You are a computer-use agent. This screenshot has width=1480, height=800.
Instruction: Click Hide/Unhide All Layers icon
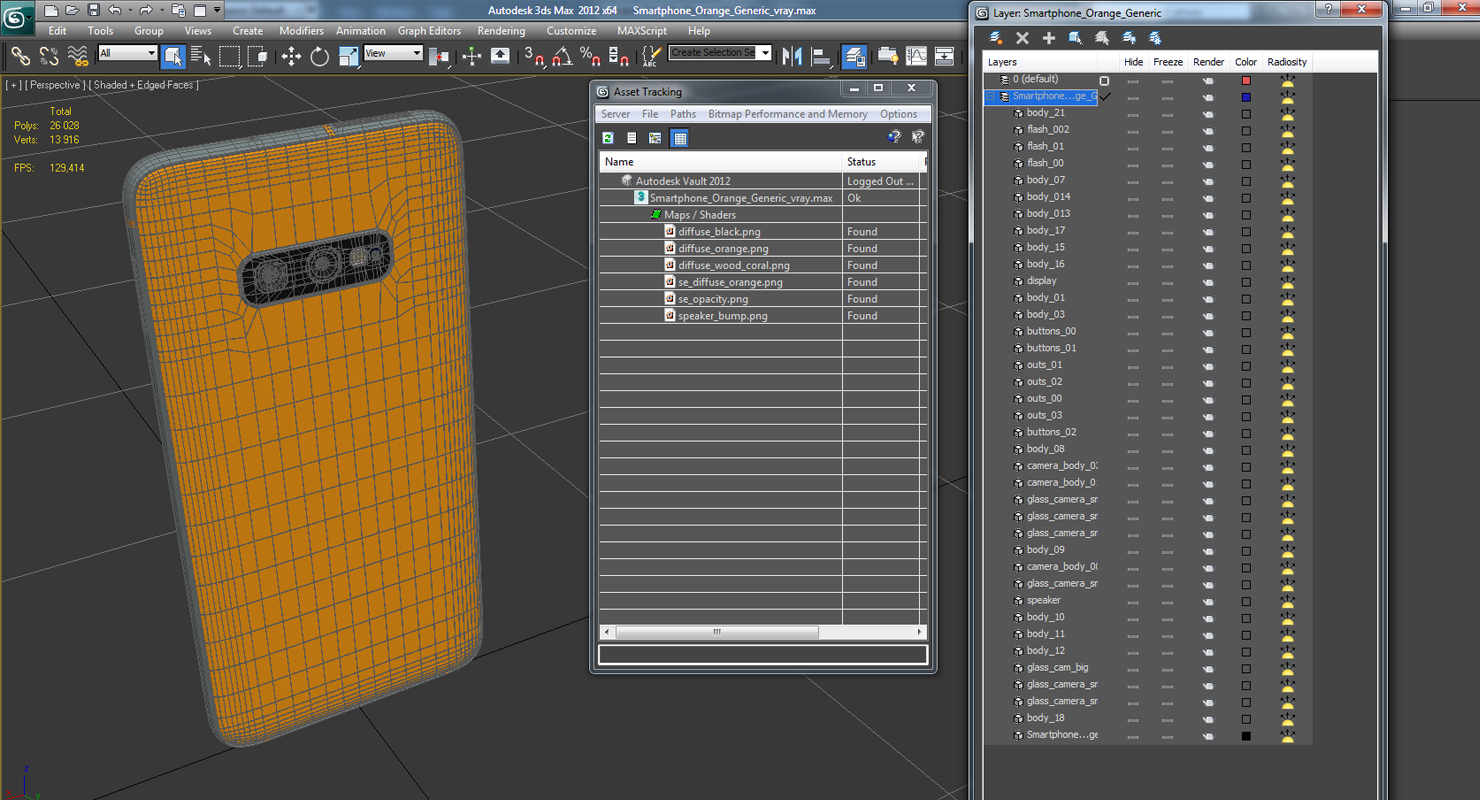click(1129, 38)
